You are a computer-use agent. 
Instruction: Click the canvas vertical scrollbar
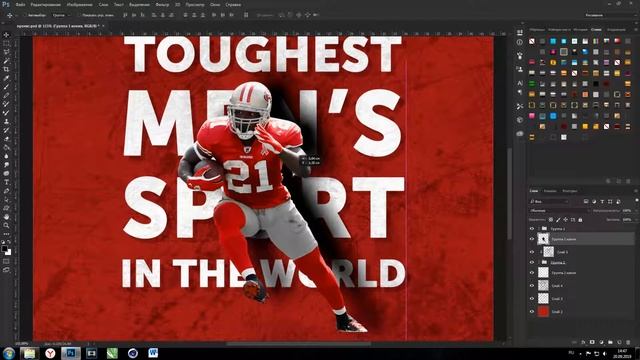coord(509,194)
